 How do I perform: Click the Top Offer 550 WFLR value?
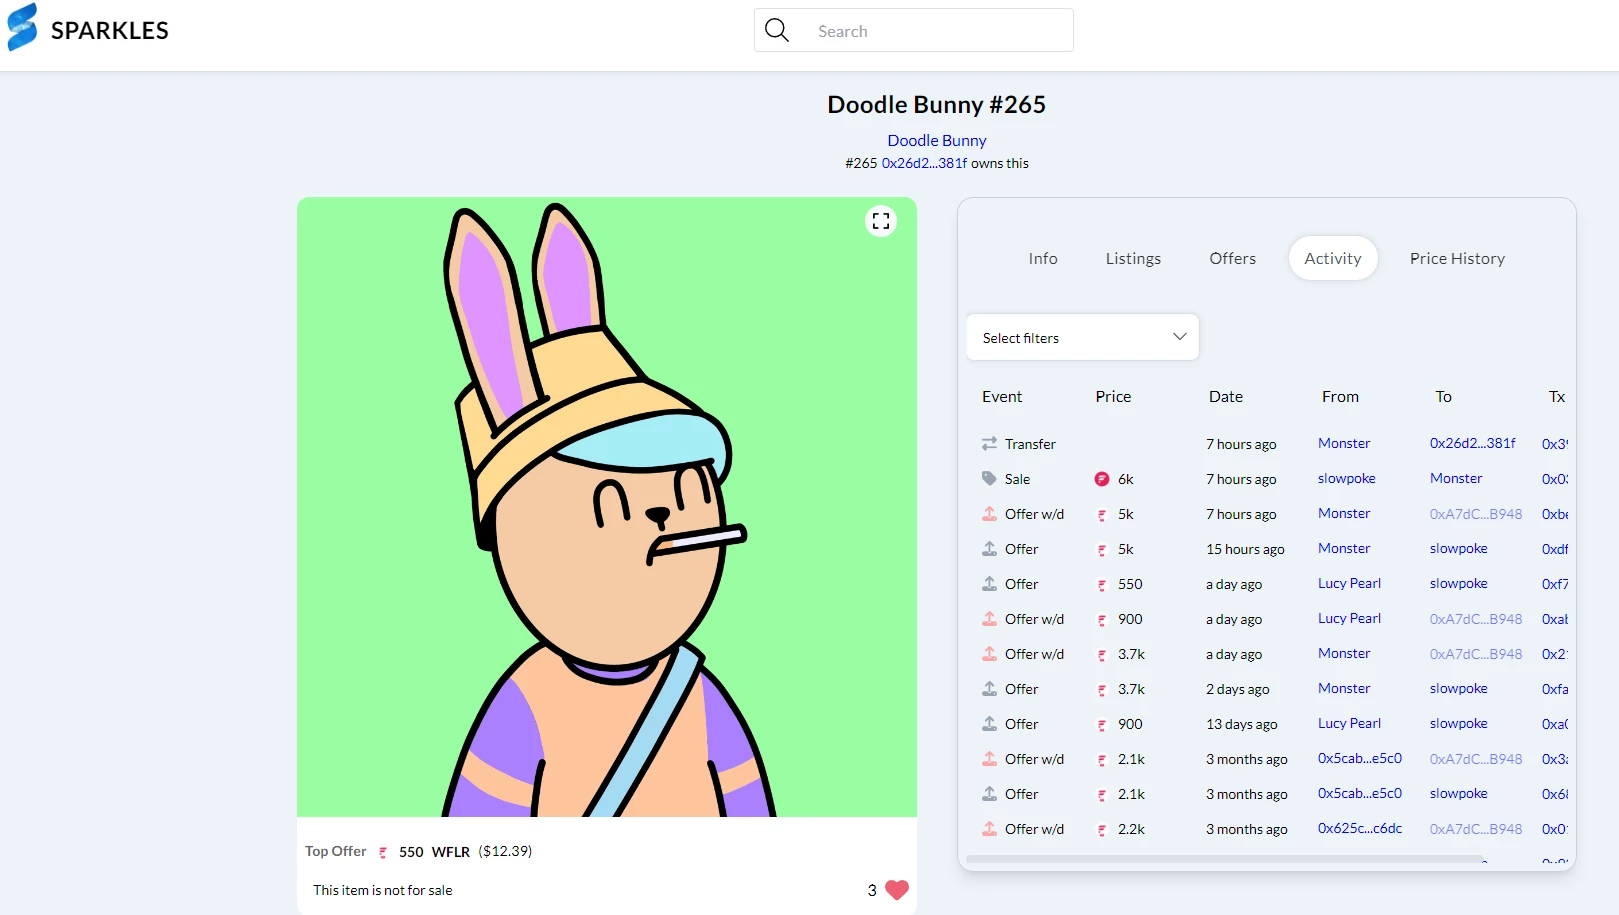(434, 852)
